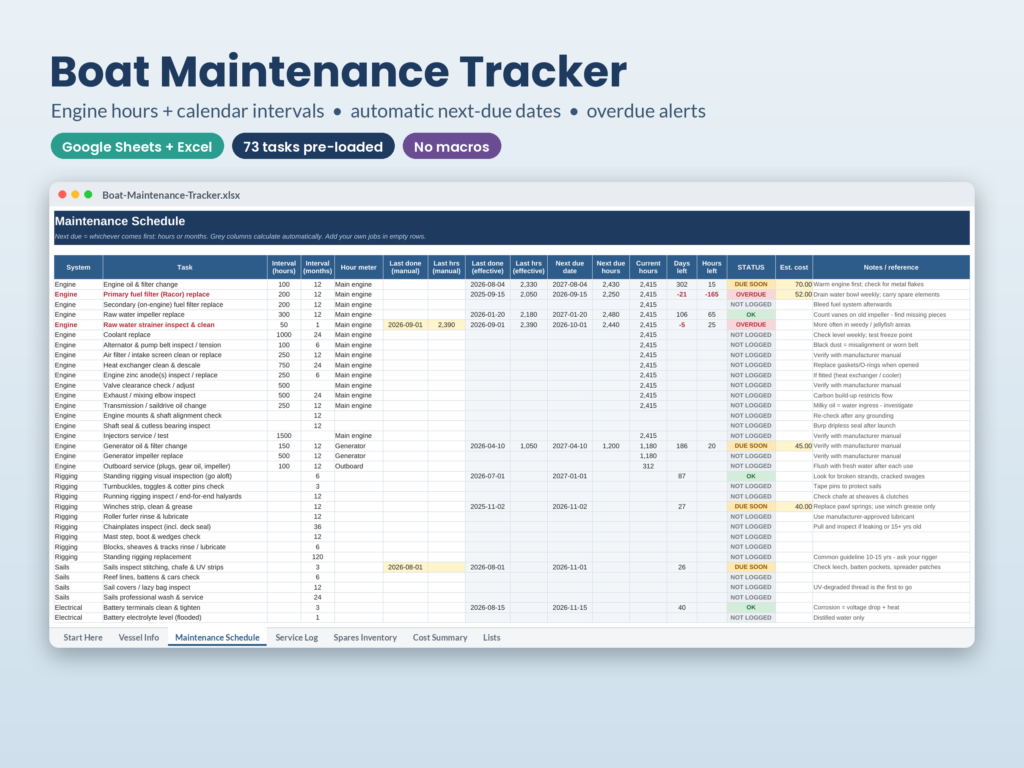Image resolution: width=1024 pixels, height=768 pixels.
Task: Click the manual last hrs cell 2,390
Action: point(447,325)
